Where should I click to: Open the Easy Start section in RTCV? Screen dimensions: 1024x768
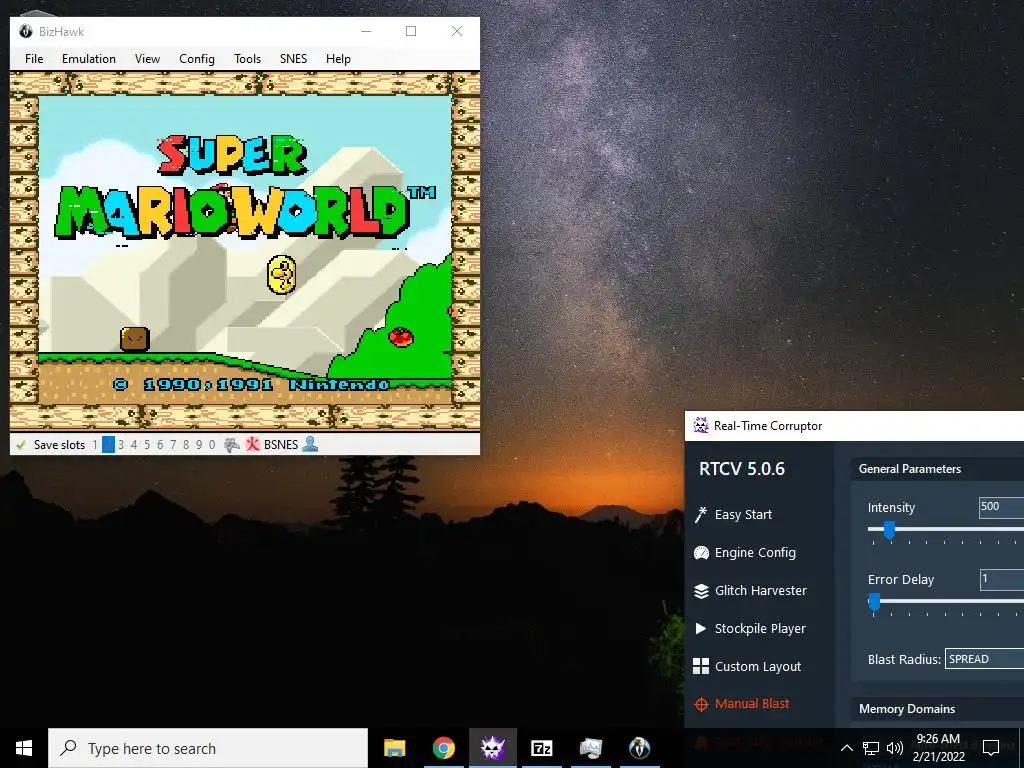pyautogui.click(x=733, y=515)
